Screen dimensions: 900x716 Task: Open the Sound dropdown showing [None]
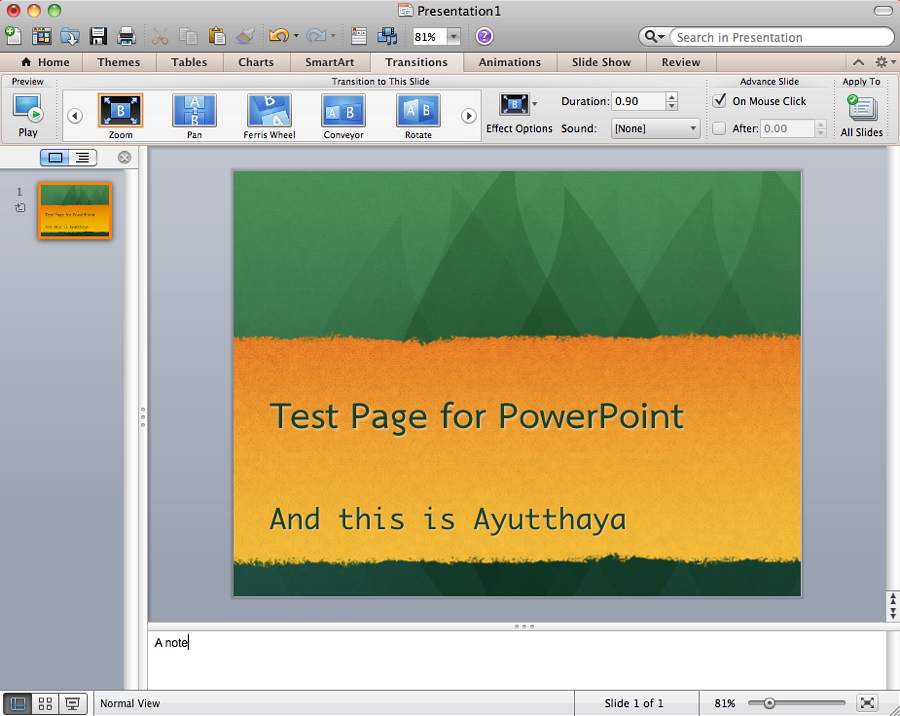[655, 129]
